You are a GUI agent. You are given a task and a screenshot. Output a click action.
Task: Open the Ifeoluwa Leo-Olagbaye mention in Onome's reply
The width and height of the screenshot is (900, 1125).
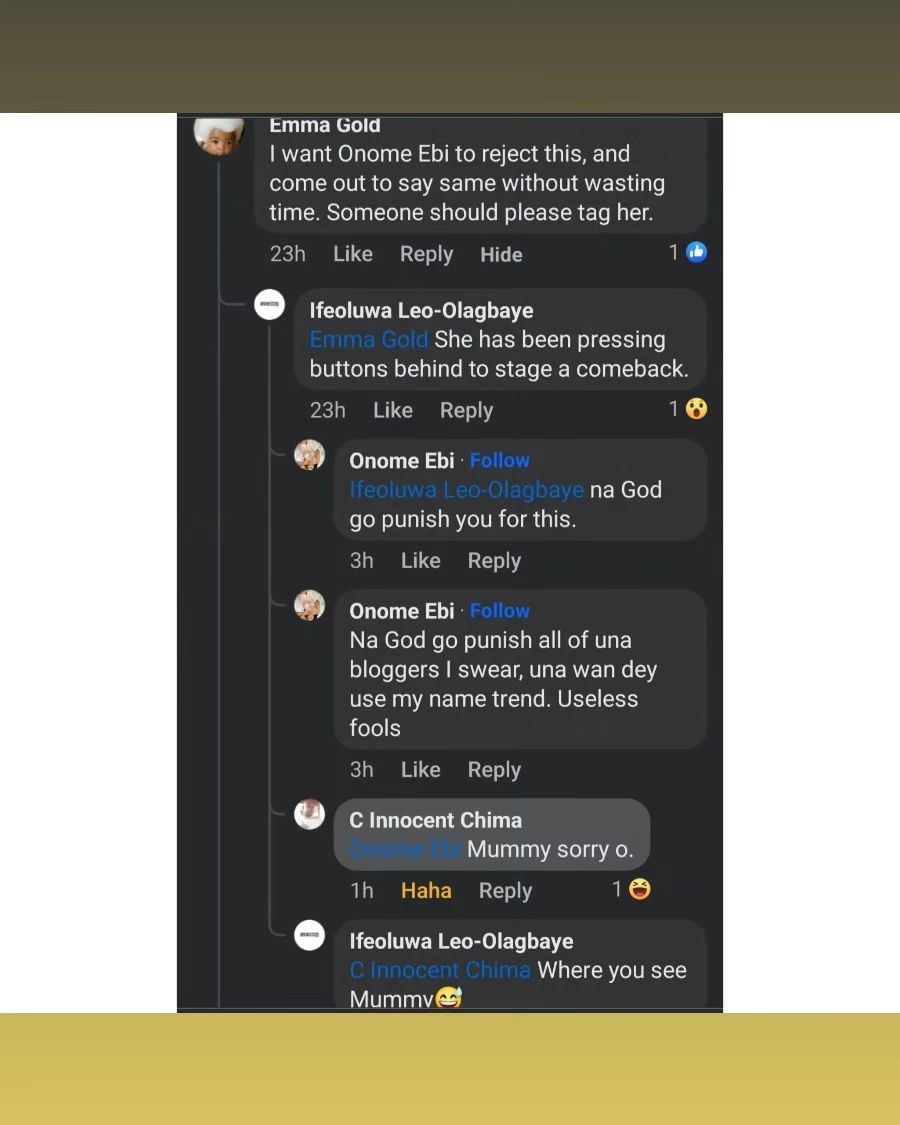tap(466, 490)
